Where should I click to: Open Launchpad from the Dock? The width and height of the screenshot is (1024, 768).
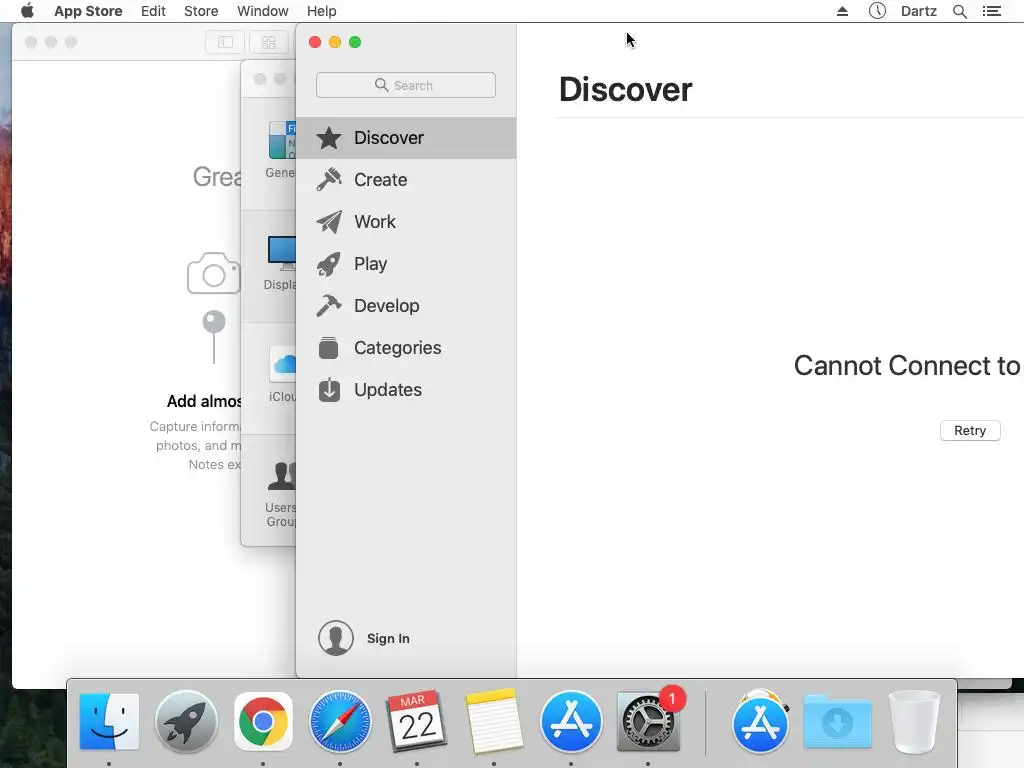click(x=186, y=722)
